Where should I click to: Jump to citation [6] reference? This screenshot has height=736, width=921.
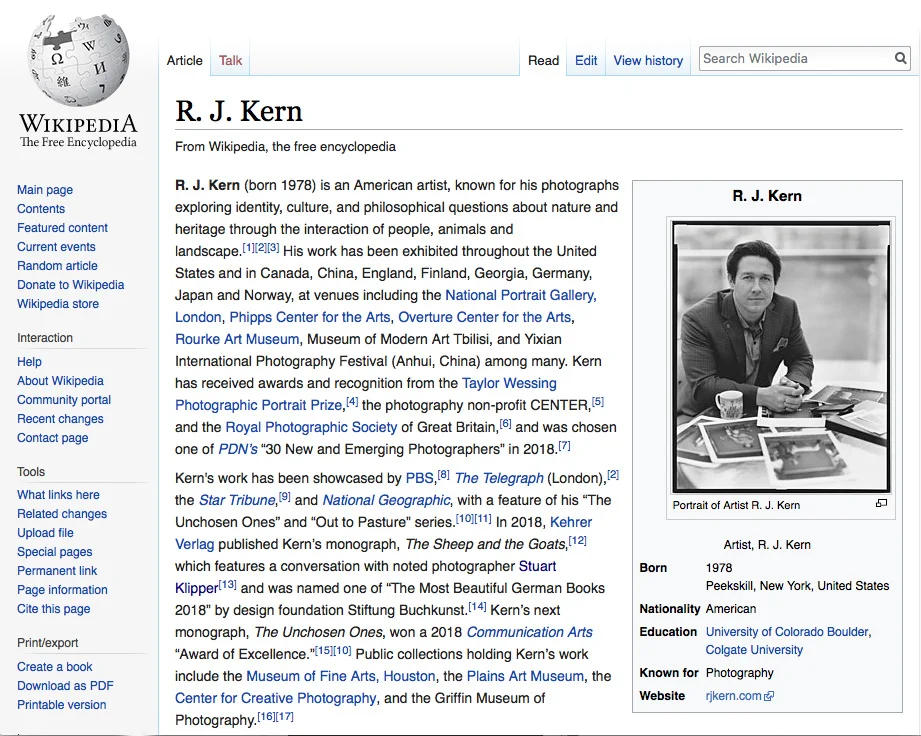[x=505, y=424]
